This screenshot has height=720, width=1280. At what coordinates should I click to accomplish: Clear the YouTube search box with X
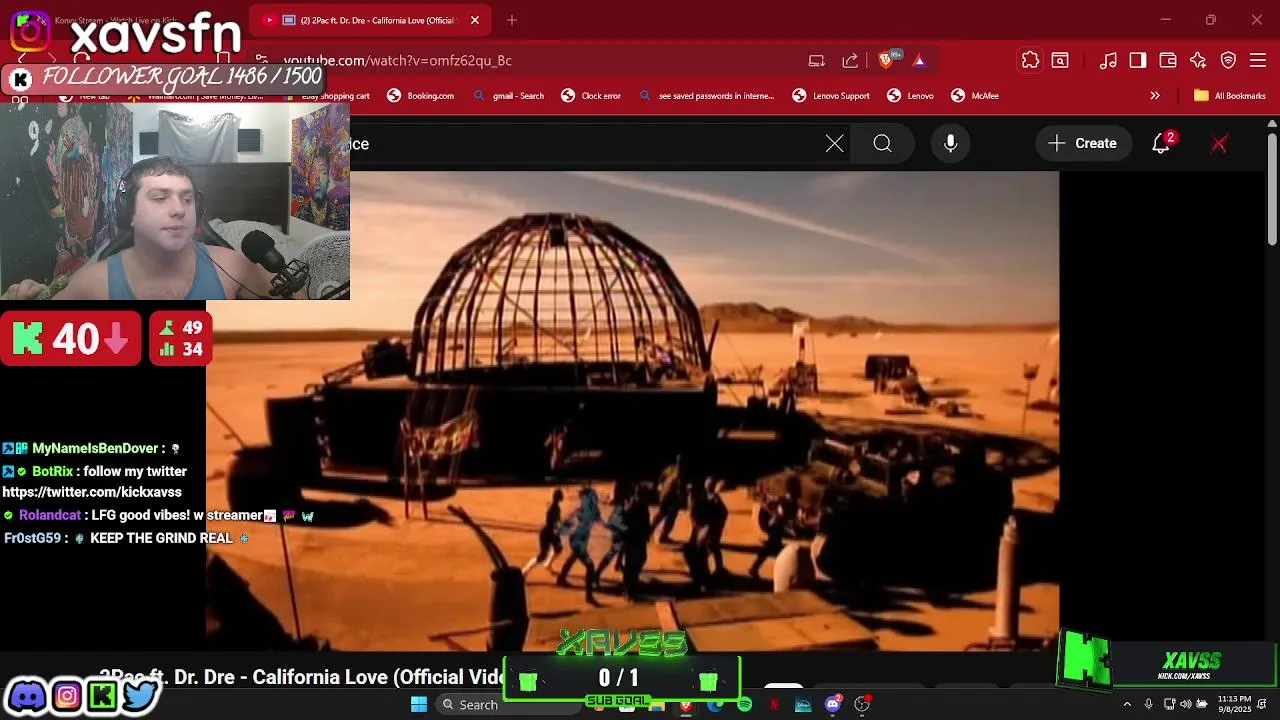[835, 144]
